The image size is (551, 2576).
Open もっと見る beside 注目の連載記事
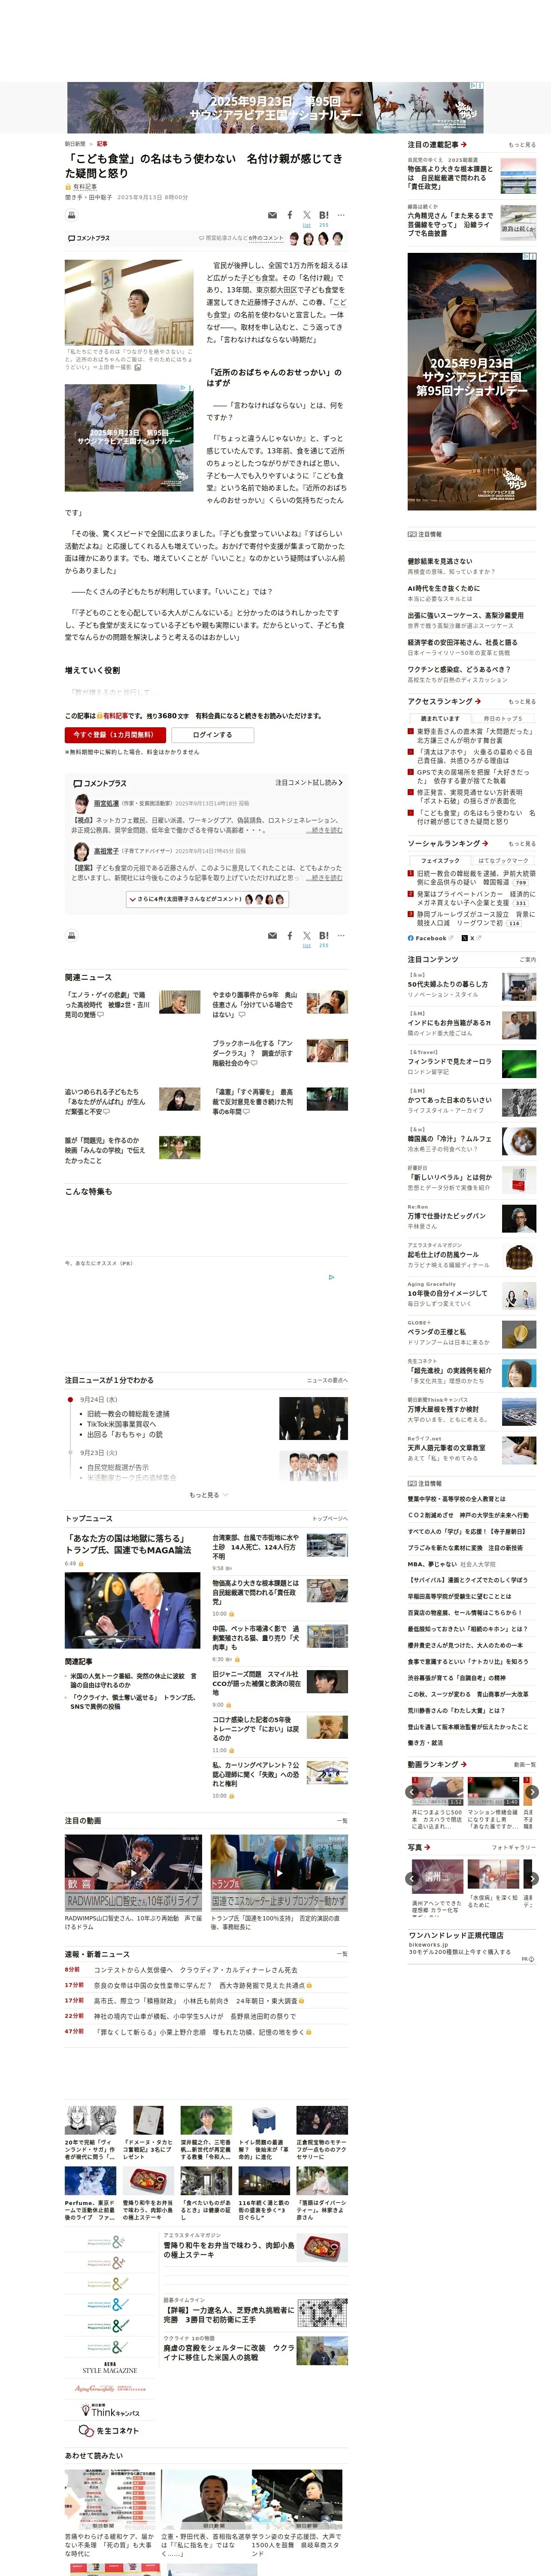tap(522, 145)
